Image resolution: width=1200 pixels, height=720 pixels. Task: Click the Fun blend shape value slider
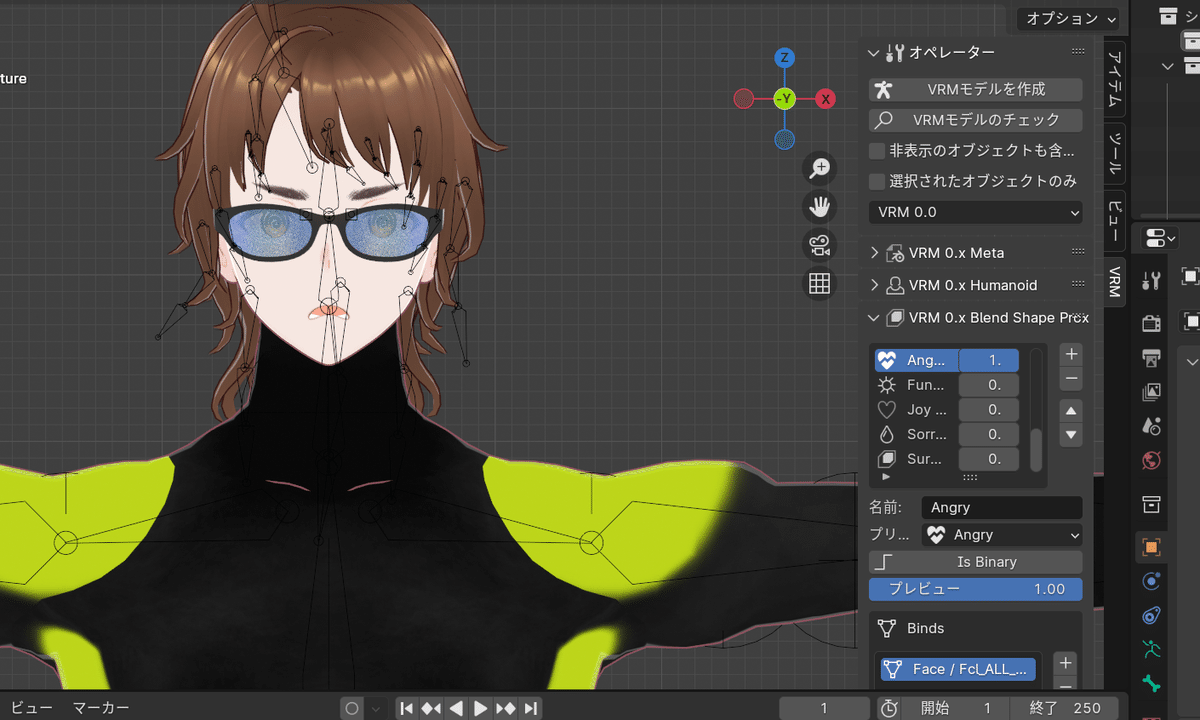pyautogui.click(x=989, y=385)
